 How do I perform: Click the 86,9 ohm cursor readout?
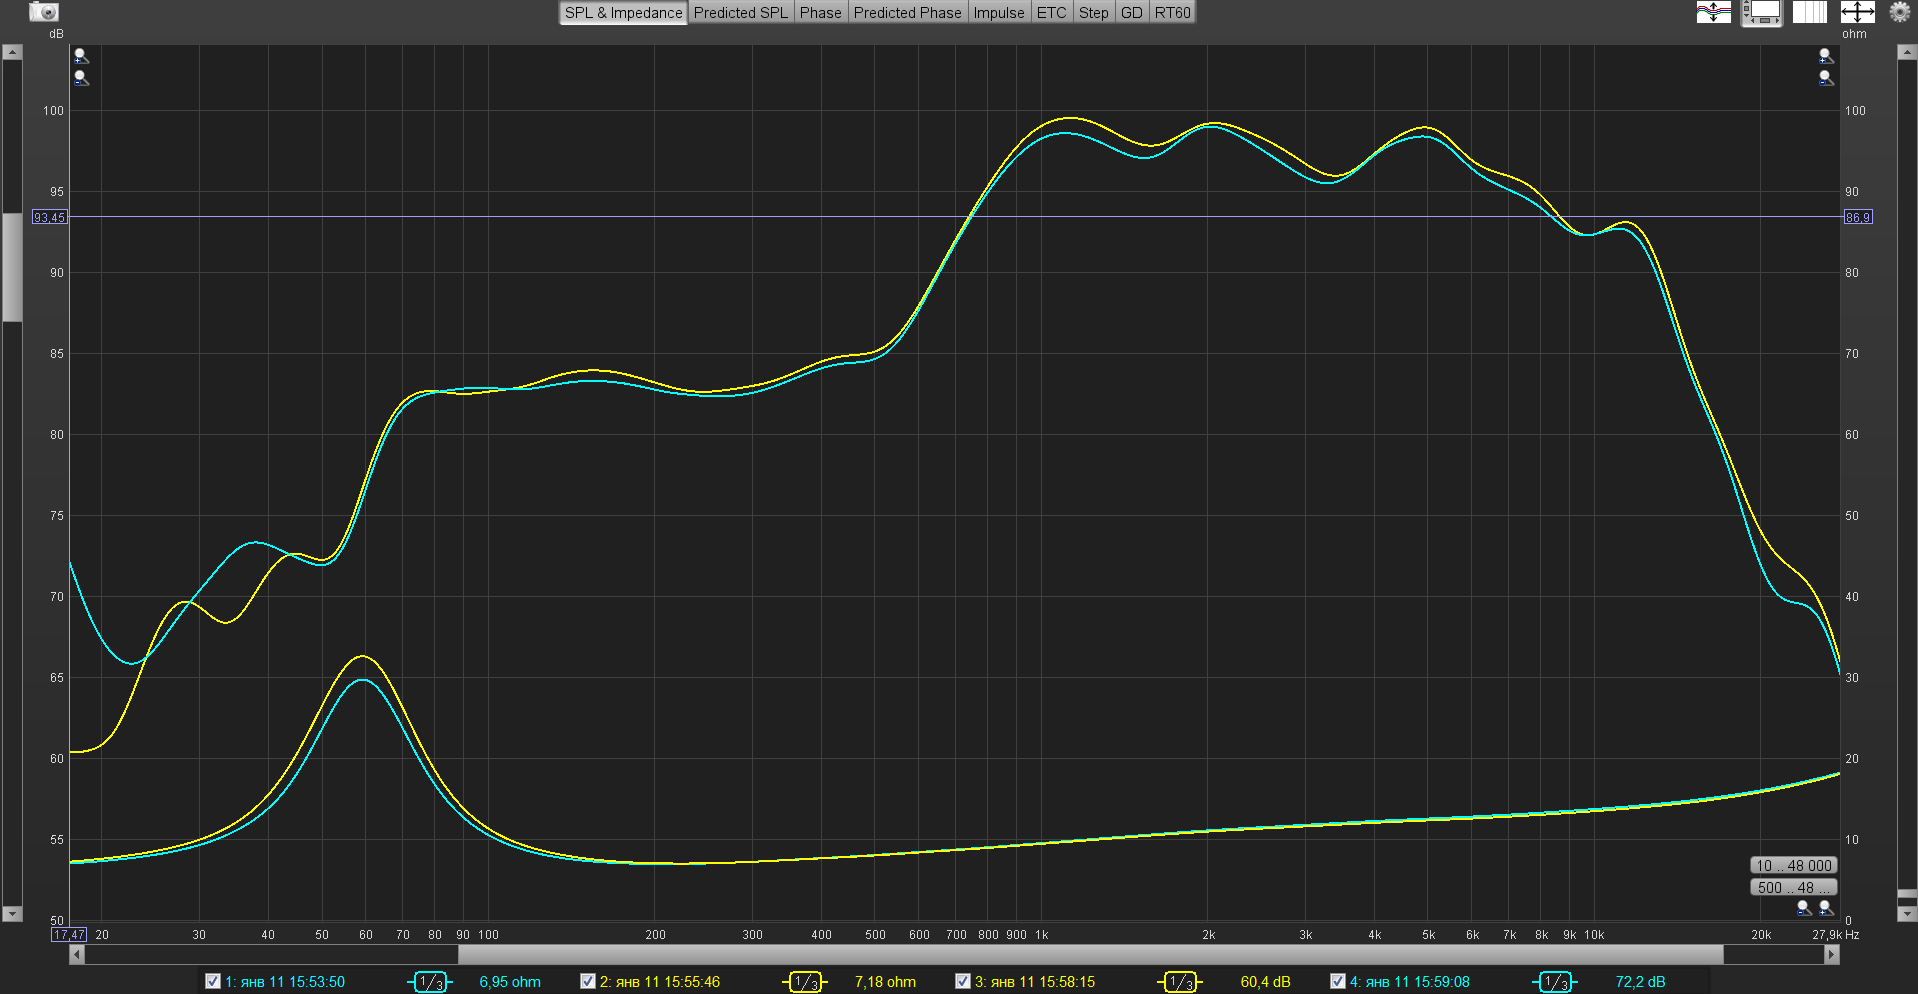pyautogui.click(x=1858, y=217)
